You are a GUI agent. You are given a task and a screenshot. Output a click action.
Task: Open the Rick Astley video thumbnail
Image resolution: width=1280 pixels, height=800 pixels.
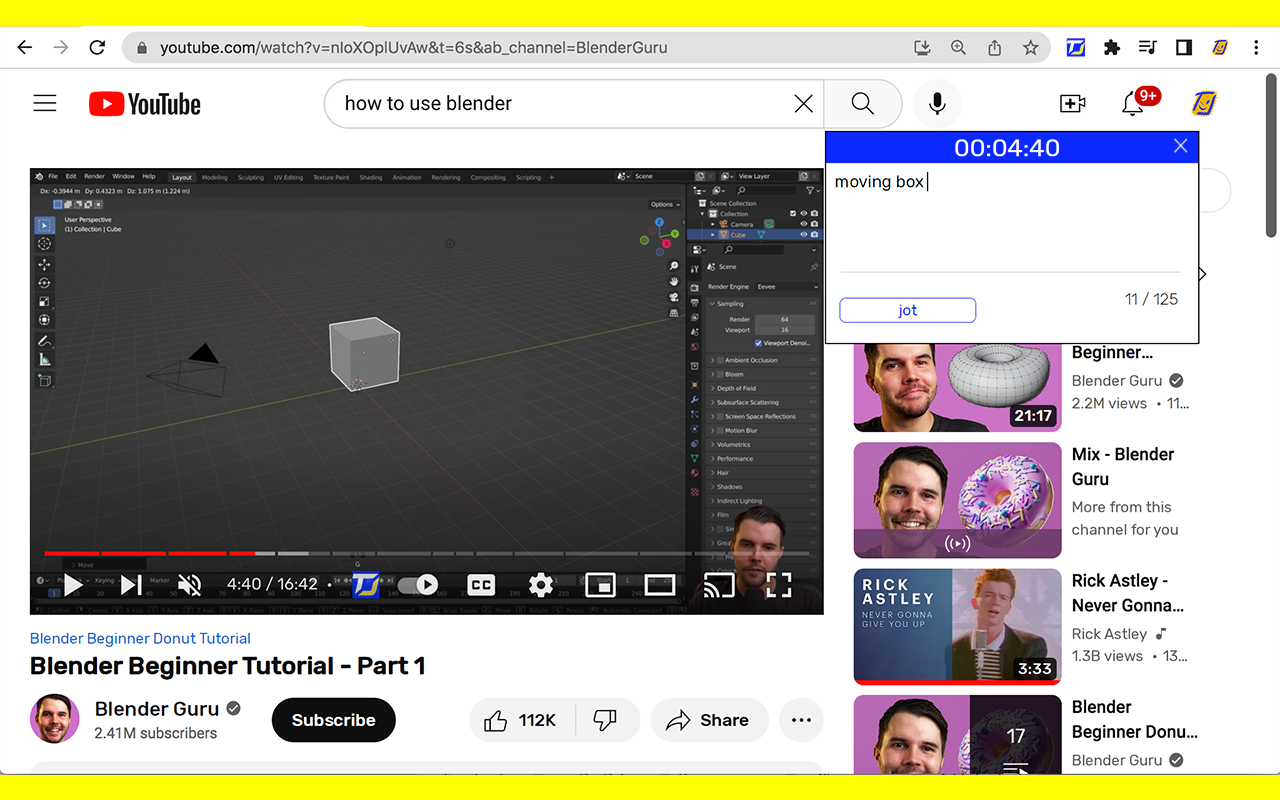[x=957, y=626]
